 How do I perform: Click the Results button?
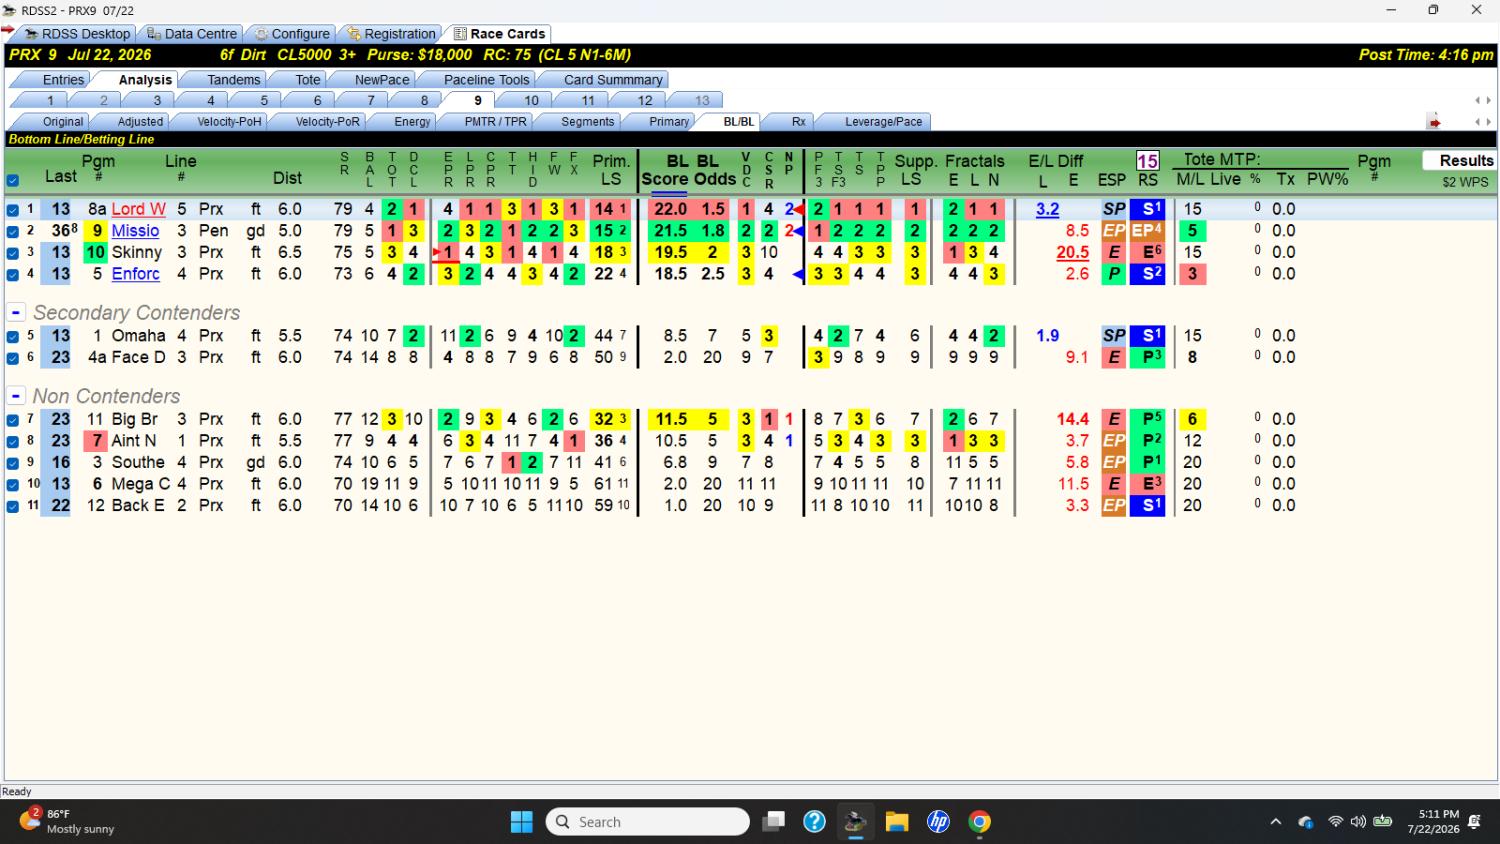click(x=1459, y=160)
